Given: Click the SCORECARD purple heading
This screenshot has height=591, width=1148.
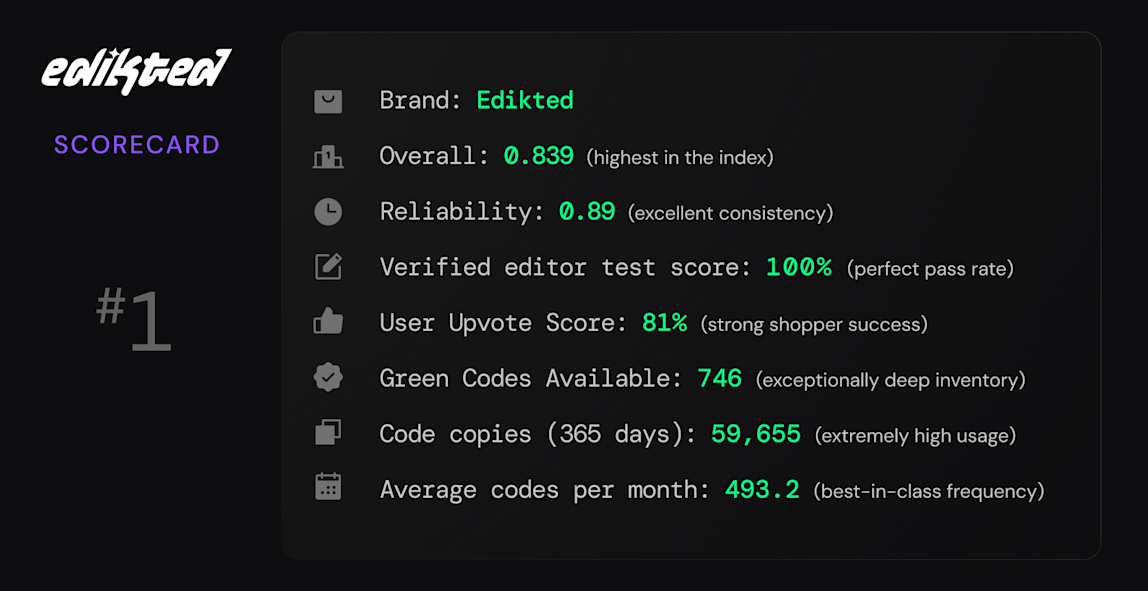Looking at the screenshot, I should [x=136, y=145].
